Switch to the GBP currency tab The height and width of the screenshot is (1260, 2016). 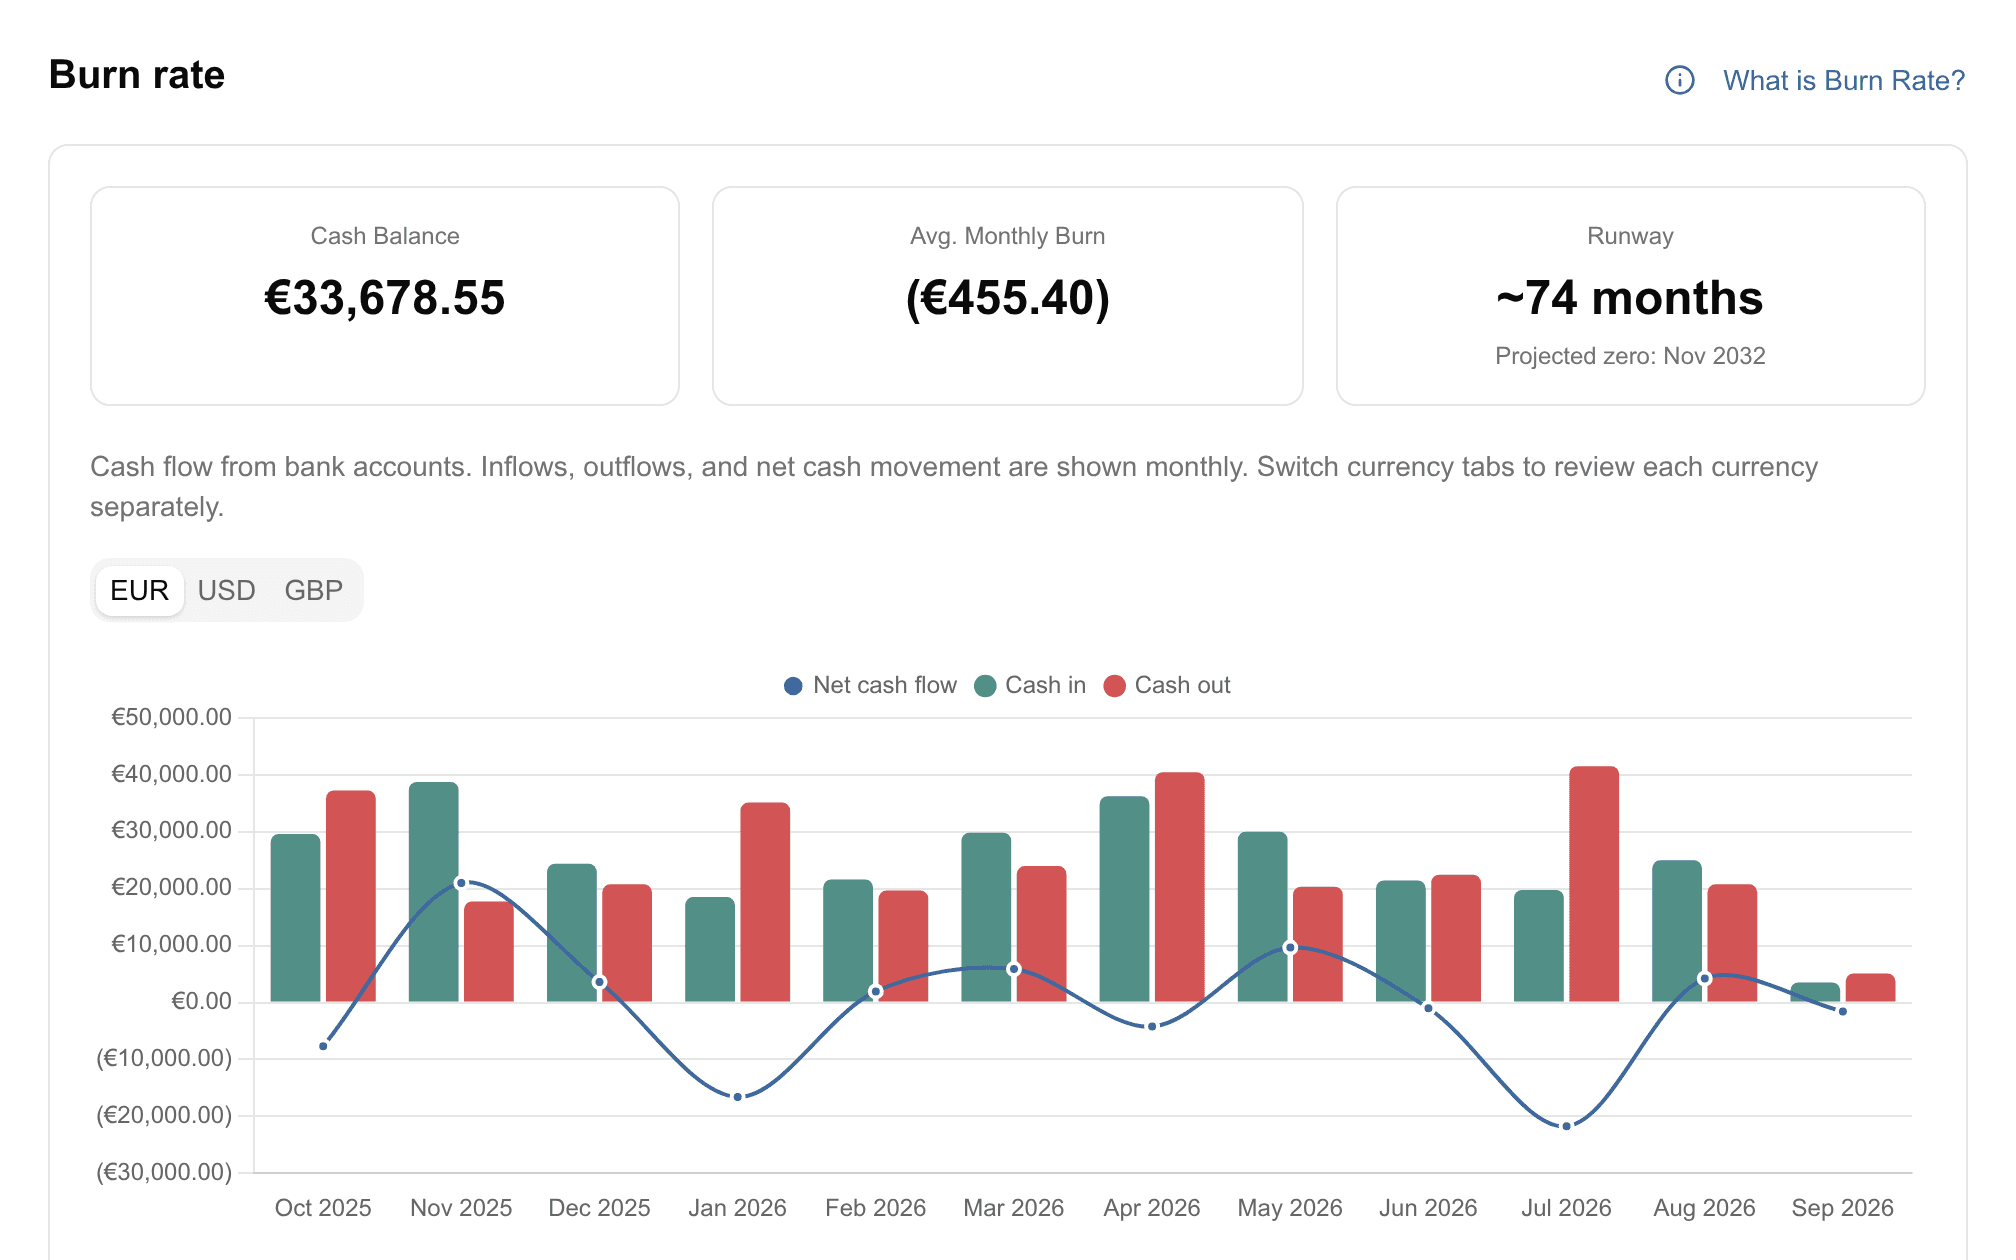pyautogui.click(x=313, y=590)
